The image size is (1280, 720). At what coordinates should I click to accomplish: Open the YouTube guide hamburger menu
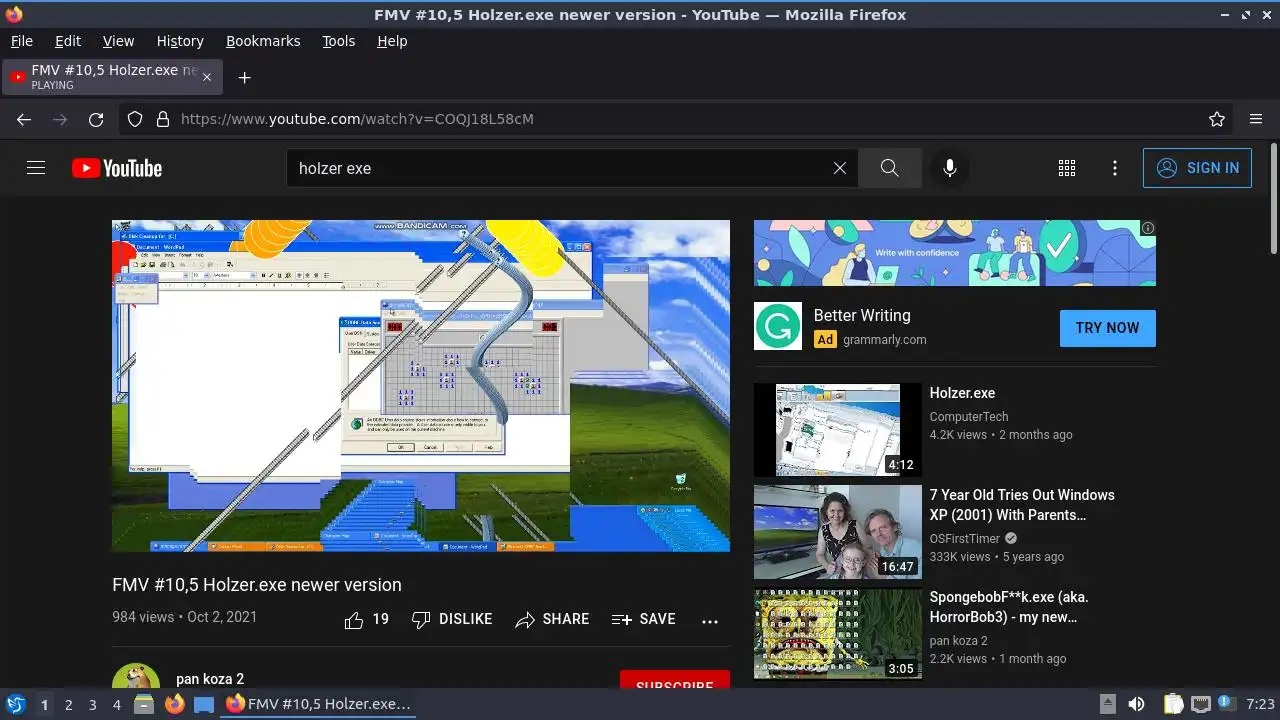[x=36, y=168]
